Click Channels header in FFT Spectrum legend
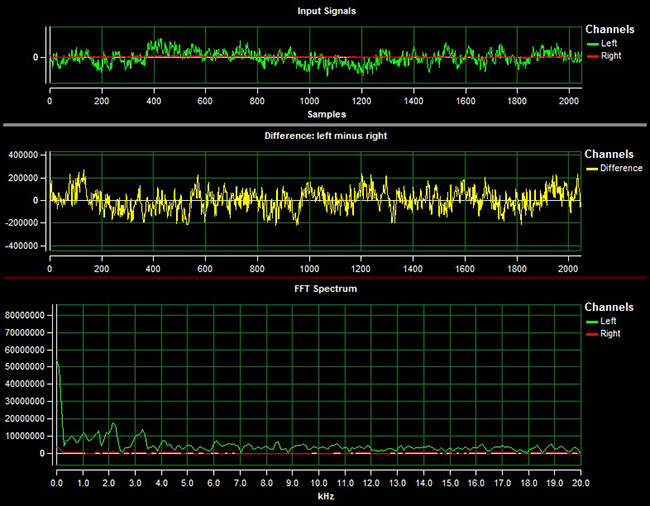 click(x=609, y=307)
